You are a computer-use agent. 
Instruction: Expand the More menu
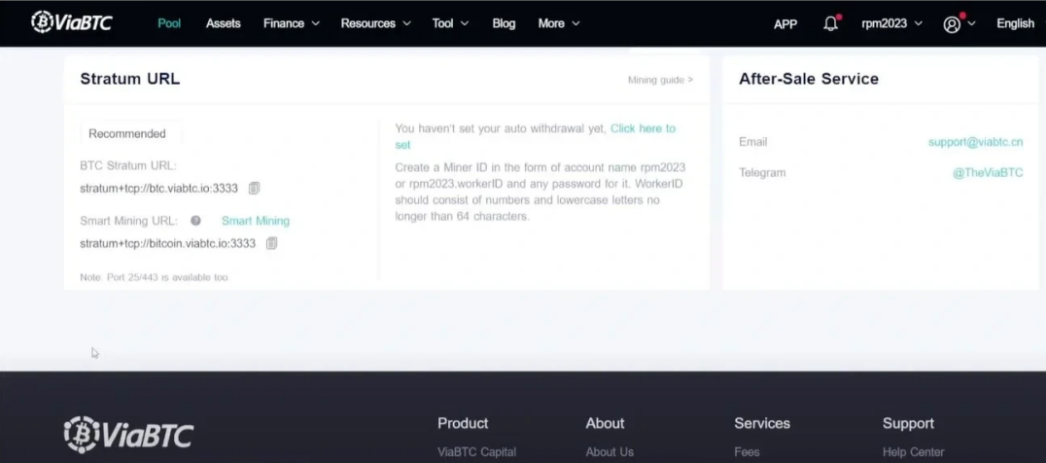click(558, 23)
